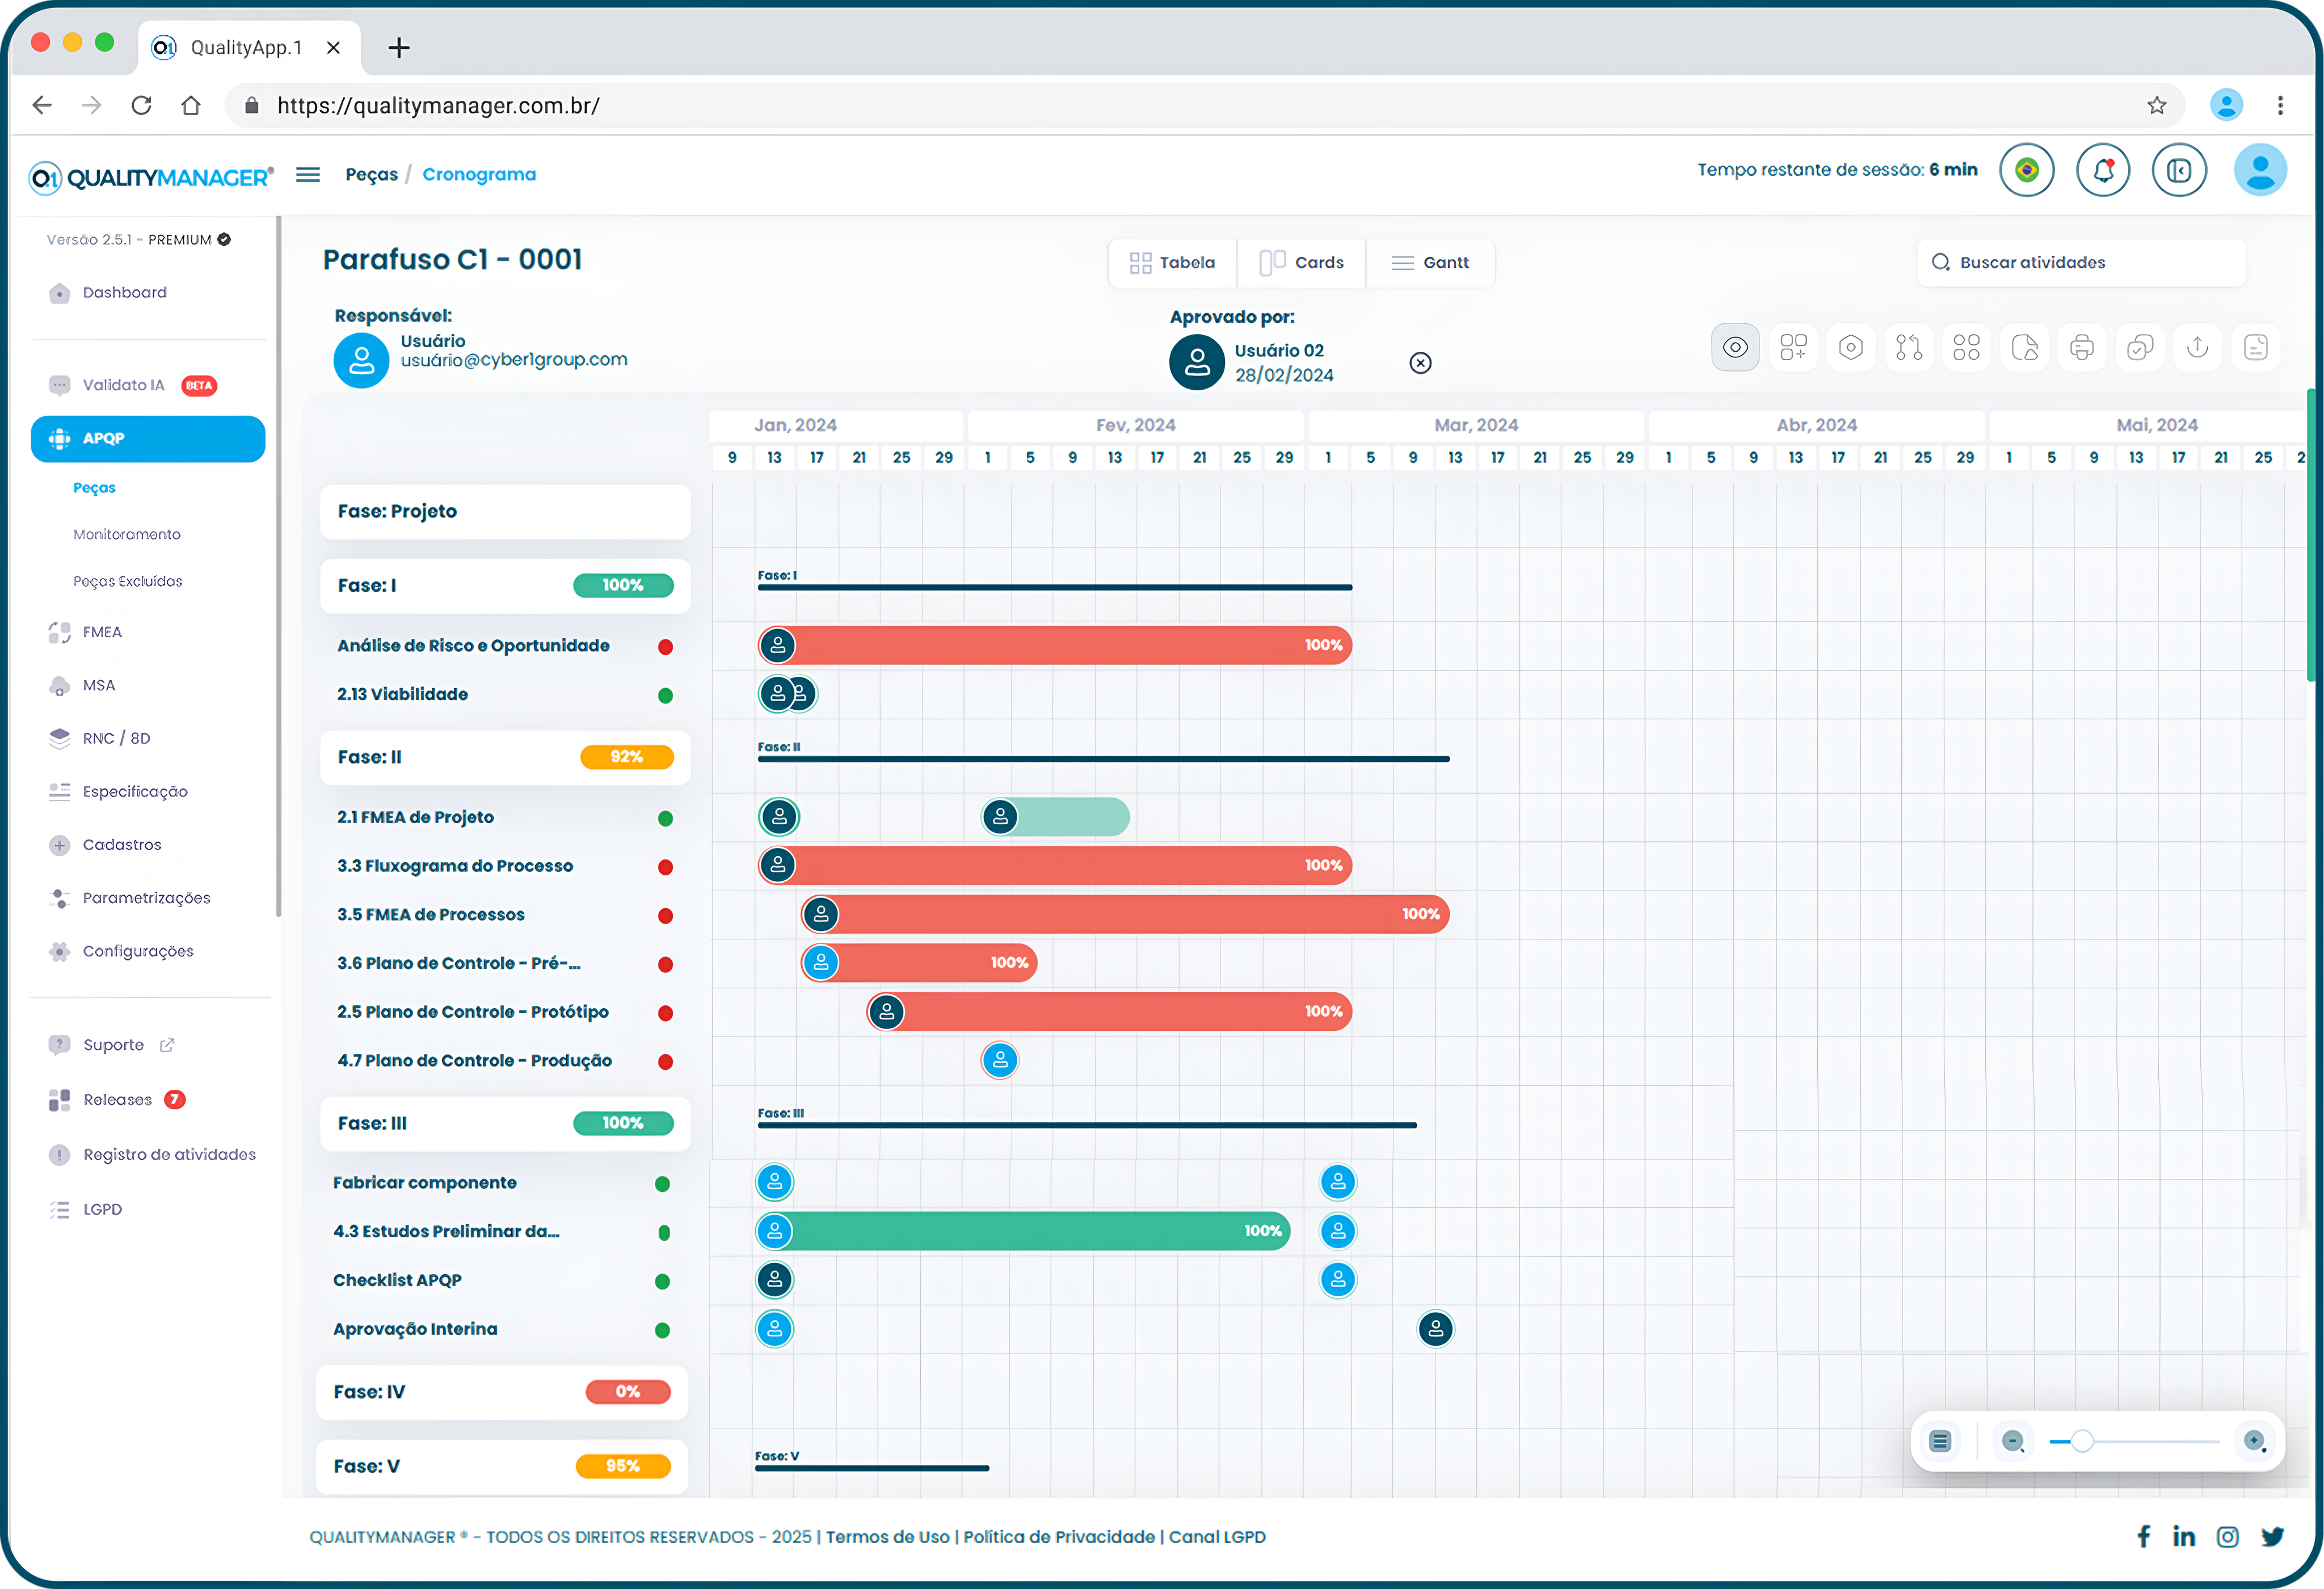This screenshot has height=1589, width=2324.
Task: Click the zoom-out magnifier on Gantt control
Action: pyautogui.click(x=2012, y=1441)
